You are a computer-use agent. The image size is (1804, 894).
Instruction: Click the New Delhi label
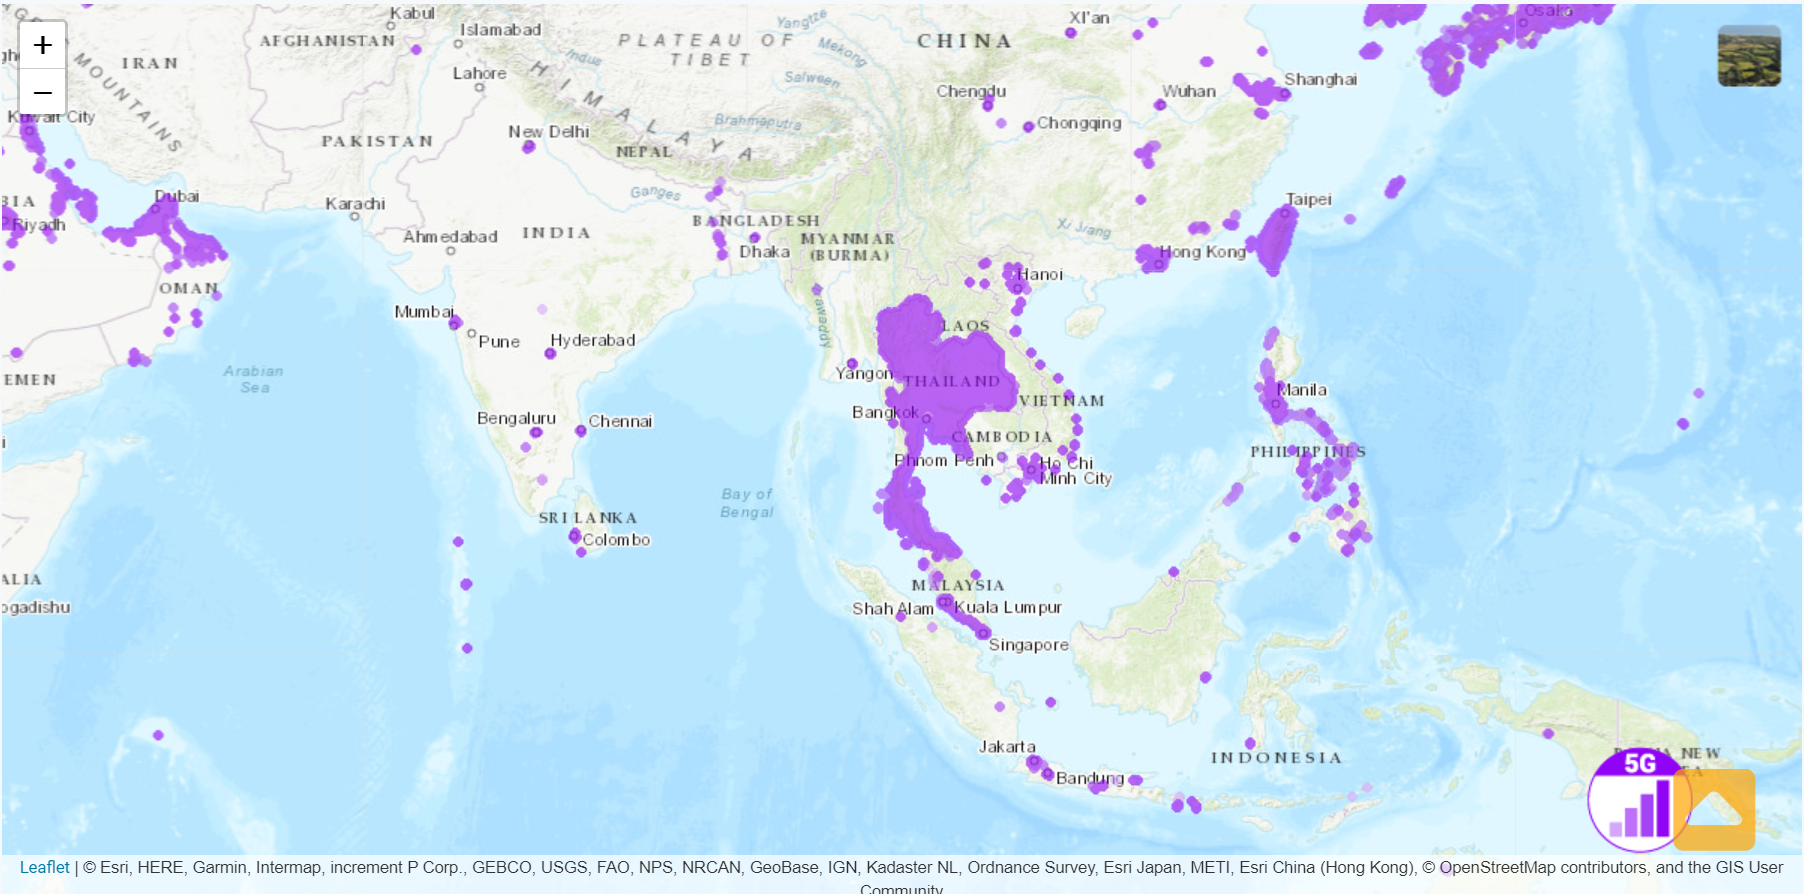(548, 132)
